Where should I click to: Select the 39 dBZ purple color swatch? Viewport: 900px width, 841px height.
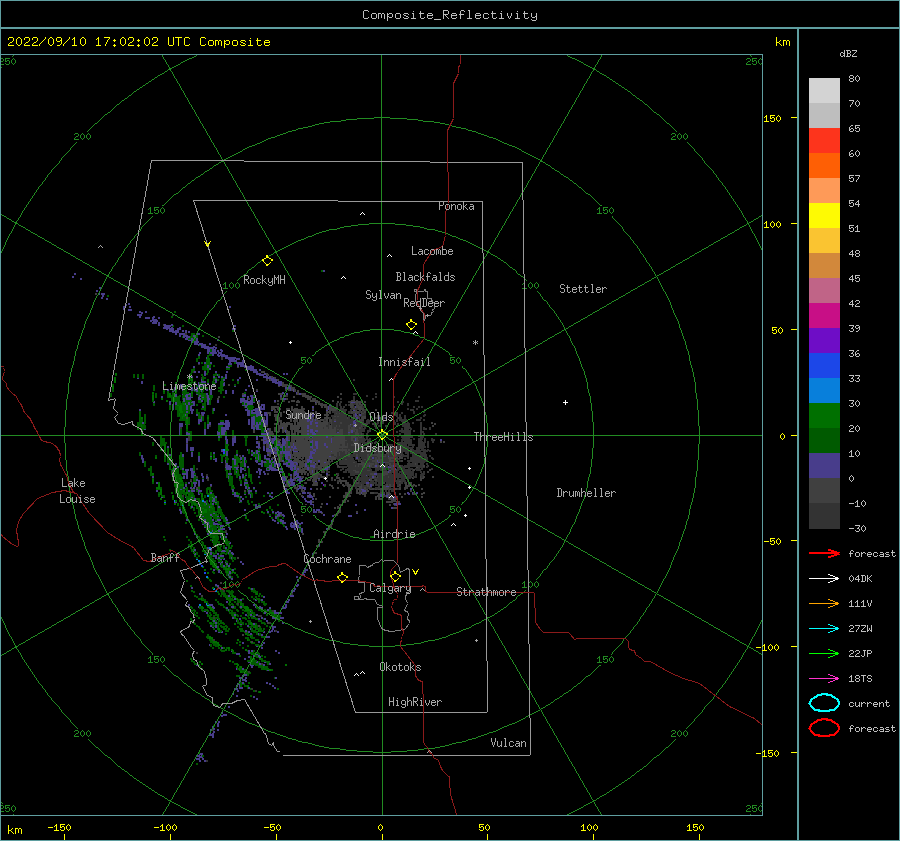pyautogui.click(x=824, y=340)
